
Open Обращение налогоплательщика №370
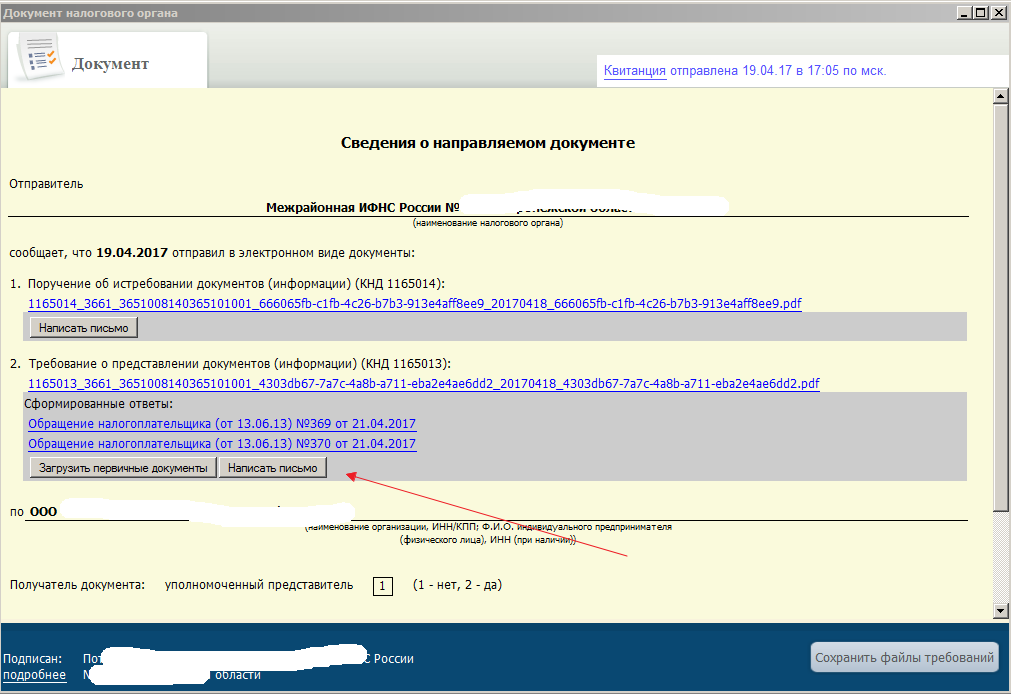click(x=222, y=444)
